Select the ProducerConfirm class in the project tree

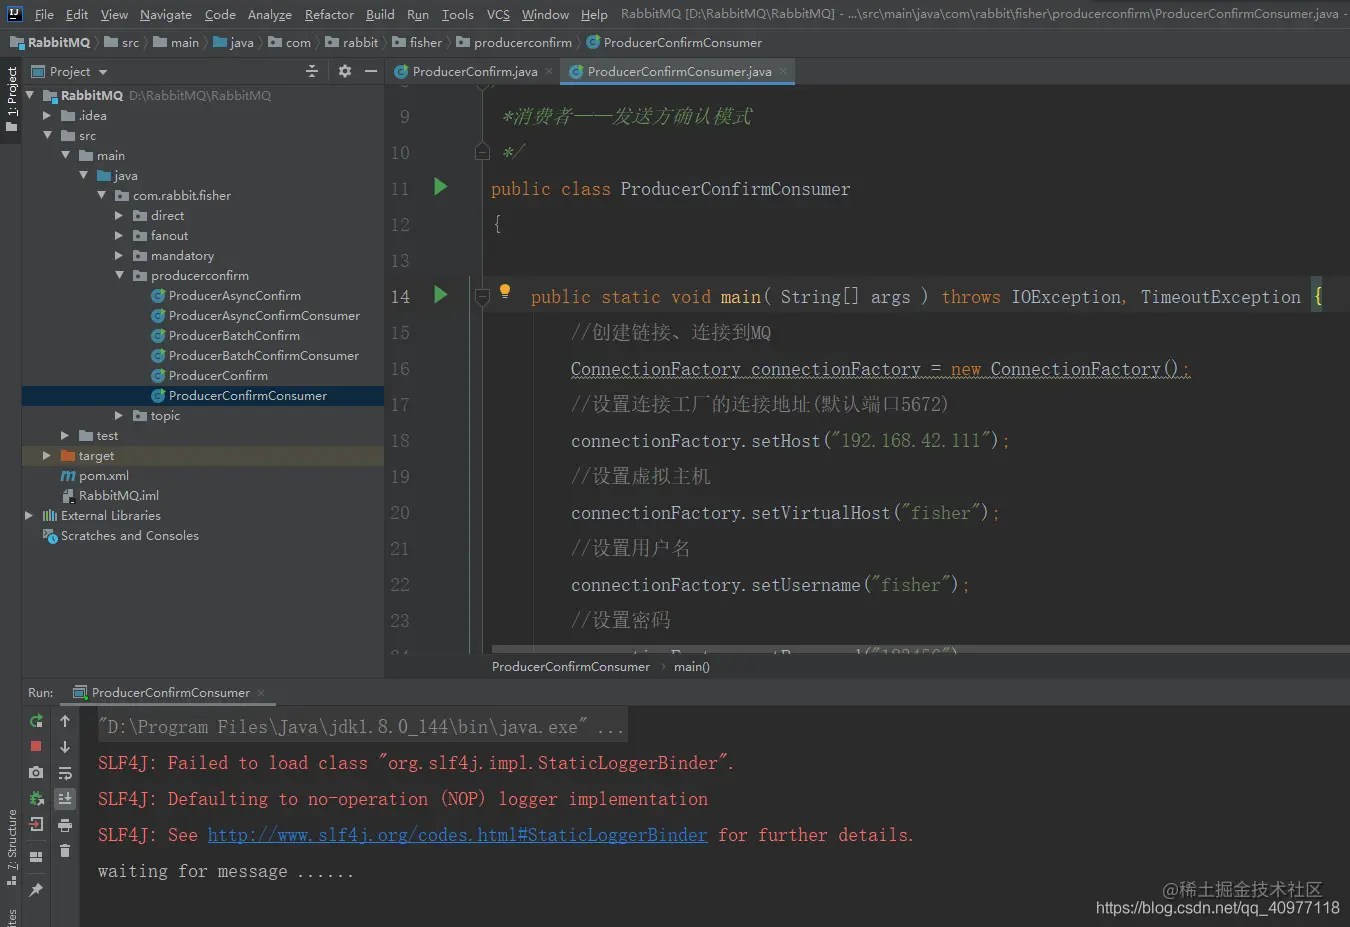218,375
